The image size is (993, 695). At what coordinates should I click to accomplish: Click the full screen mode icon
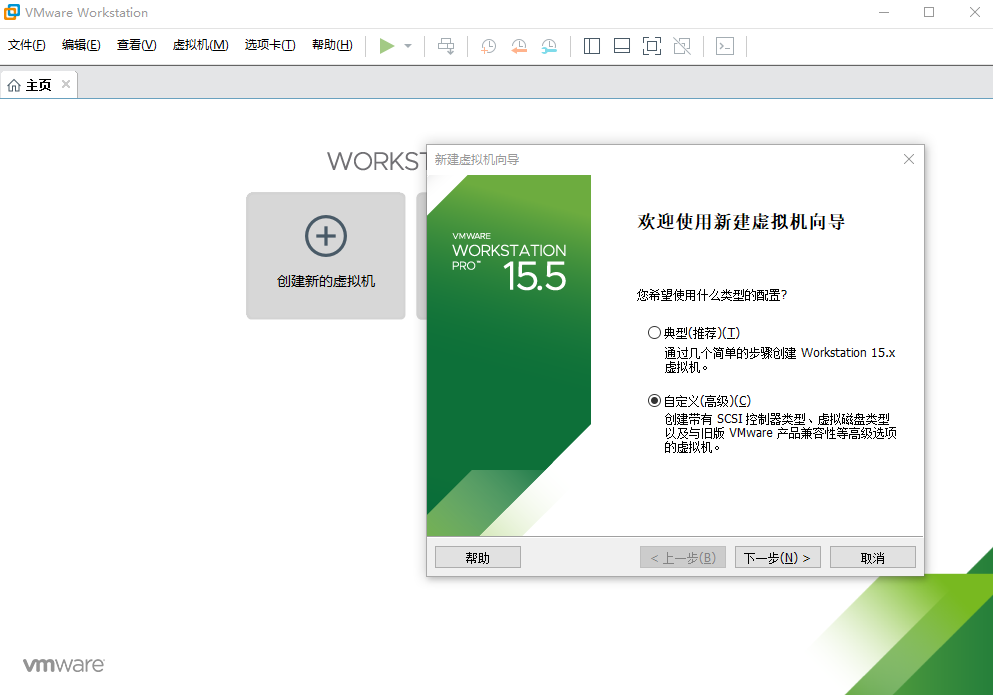(x=652, y=46)
